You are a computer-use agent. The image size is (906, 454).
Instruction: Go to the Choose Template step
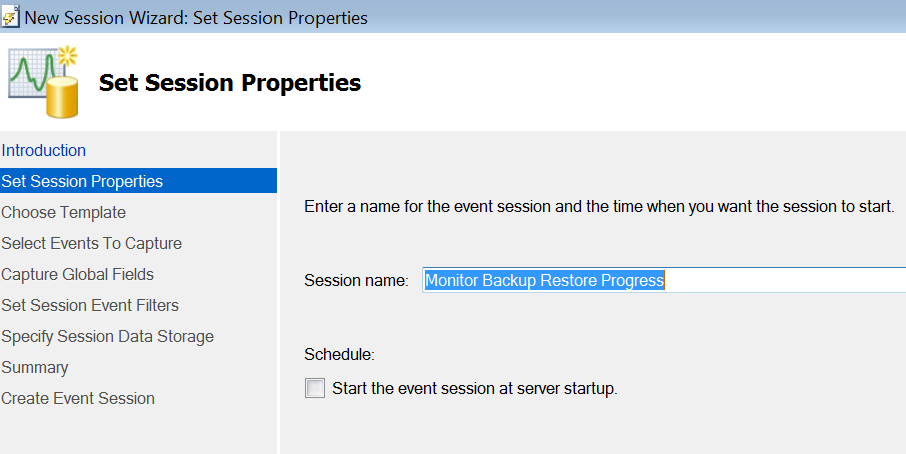tap(64, 213)
